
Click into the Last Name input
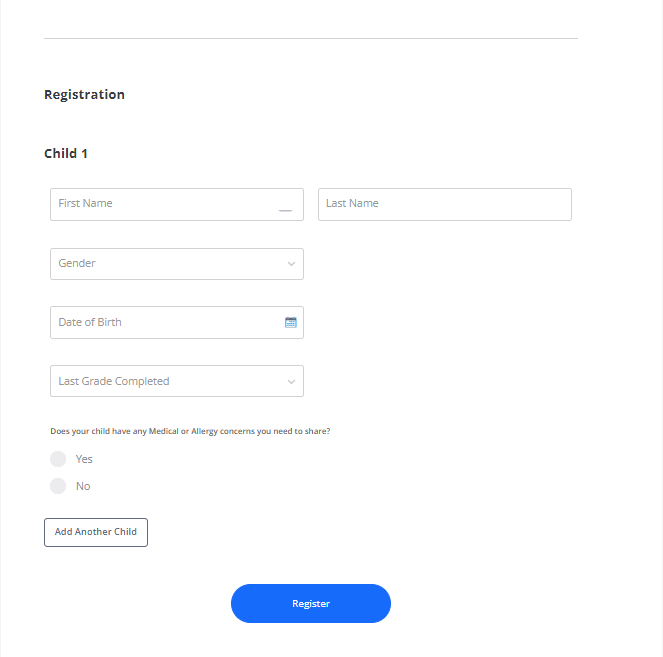[x=444, y=204]
